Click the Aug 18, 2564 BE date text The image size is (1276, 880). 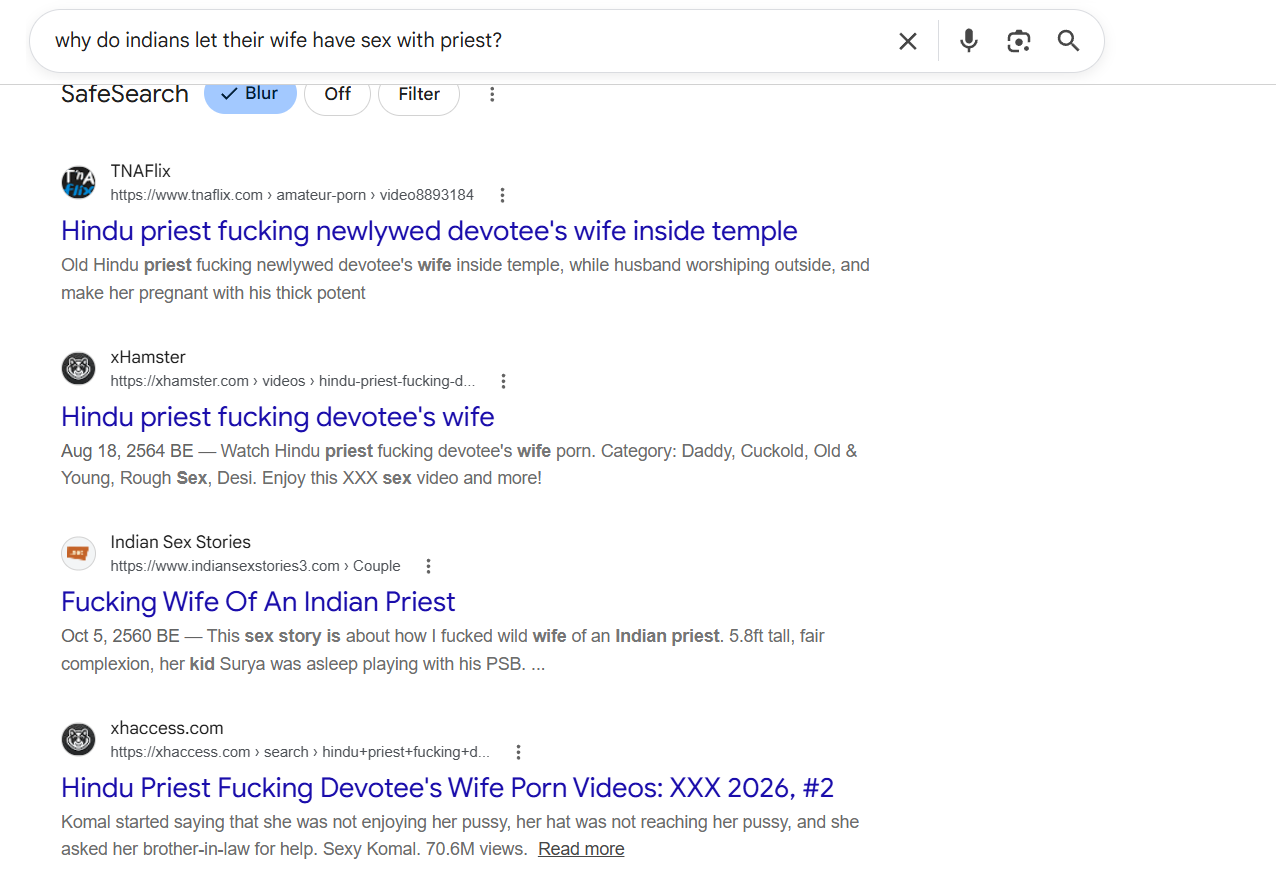point(127,451)
